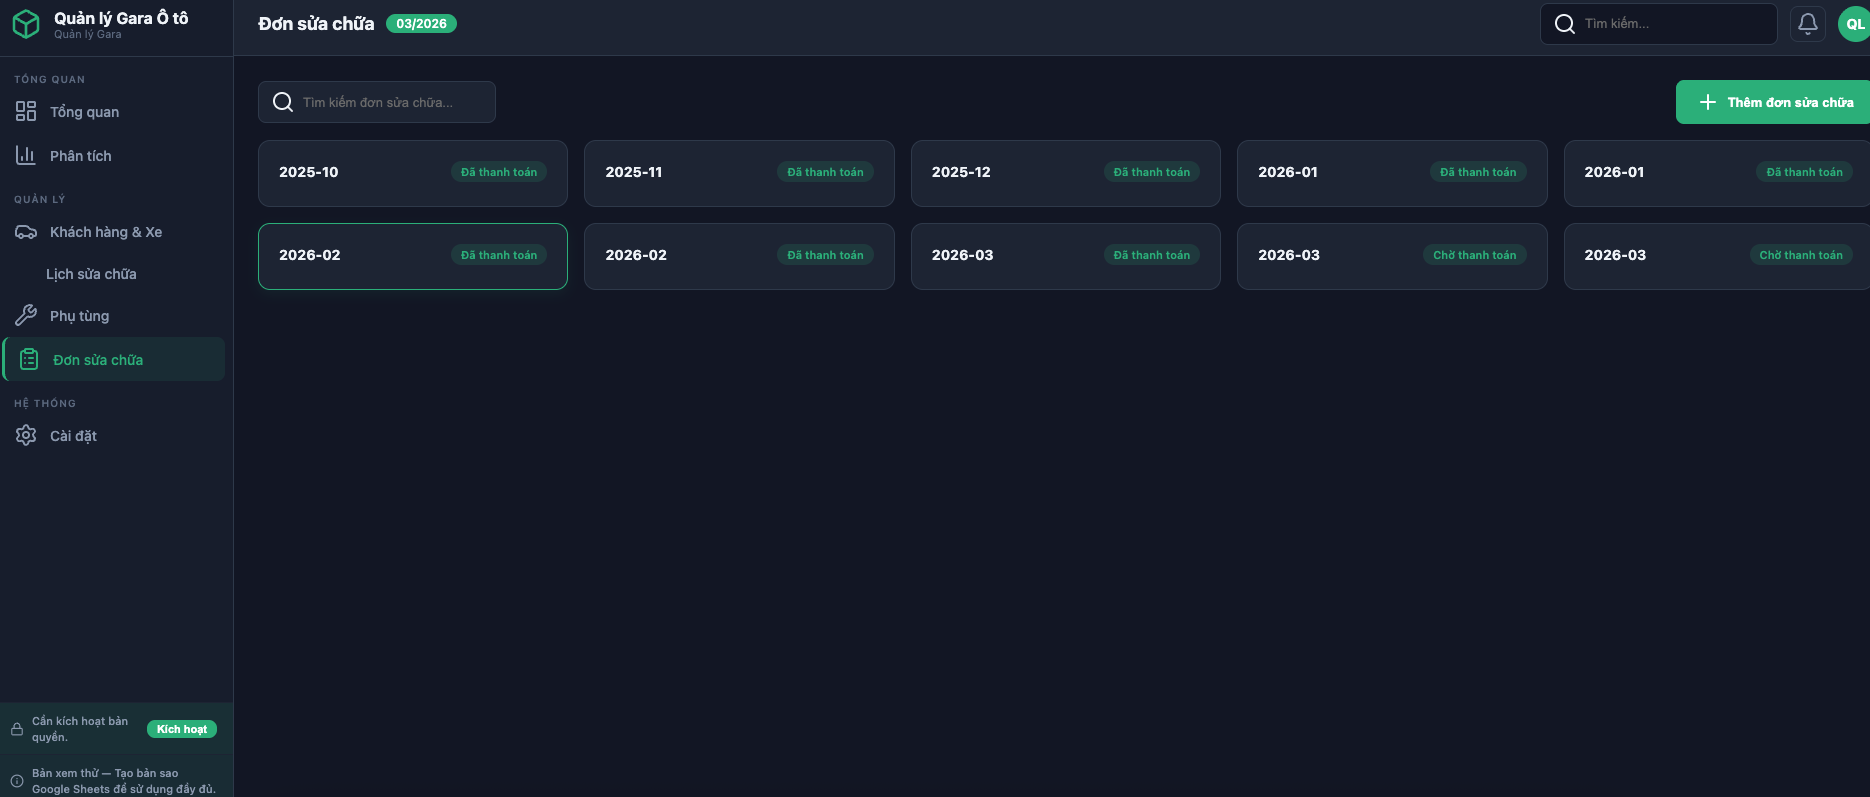Click the Phân tích bar chart icon

tap(26, 156)
